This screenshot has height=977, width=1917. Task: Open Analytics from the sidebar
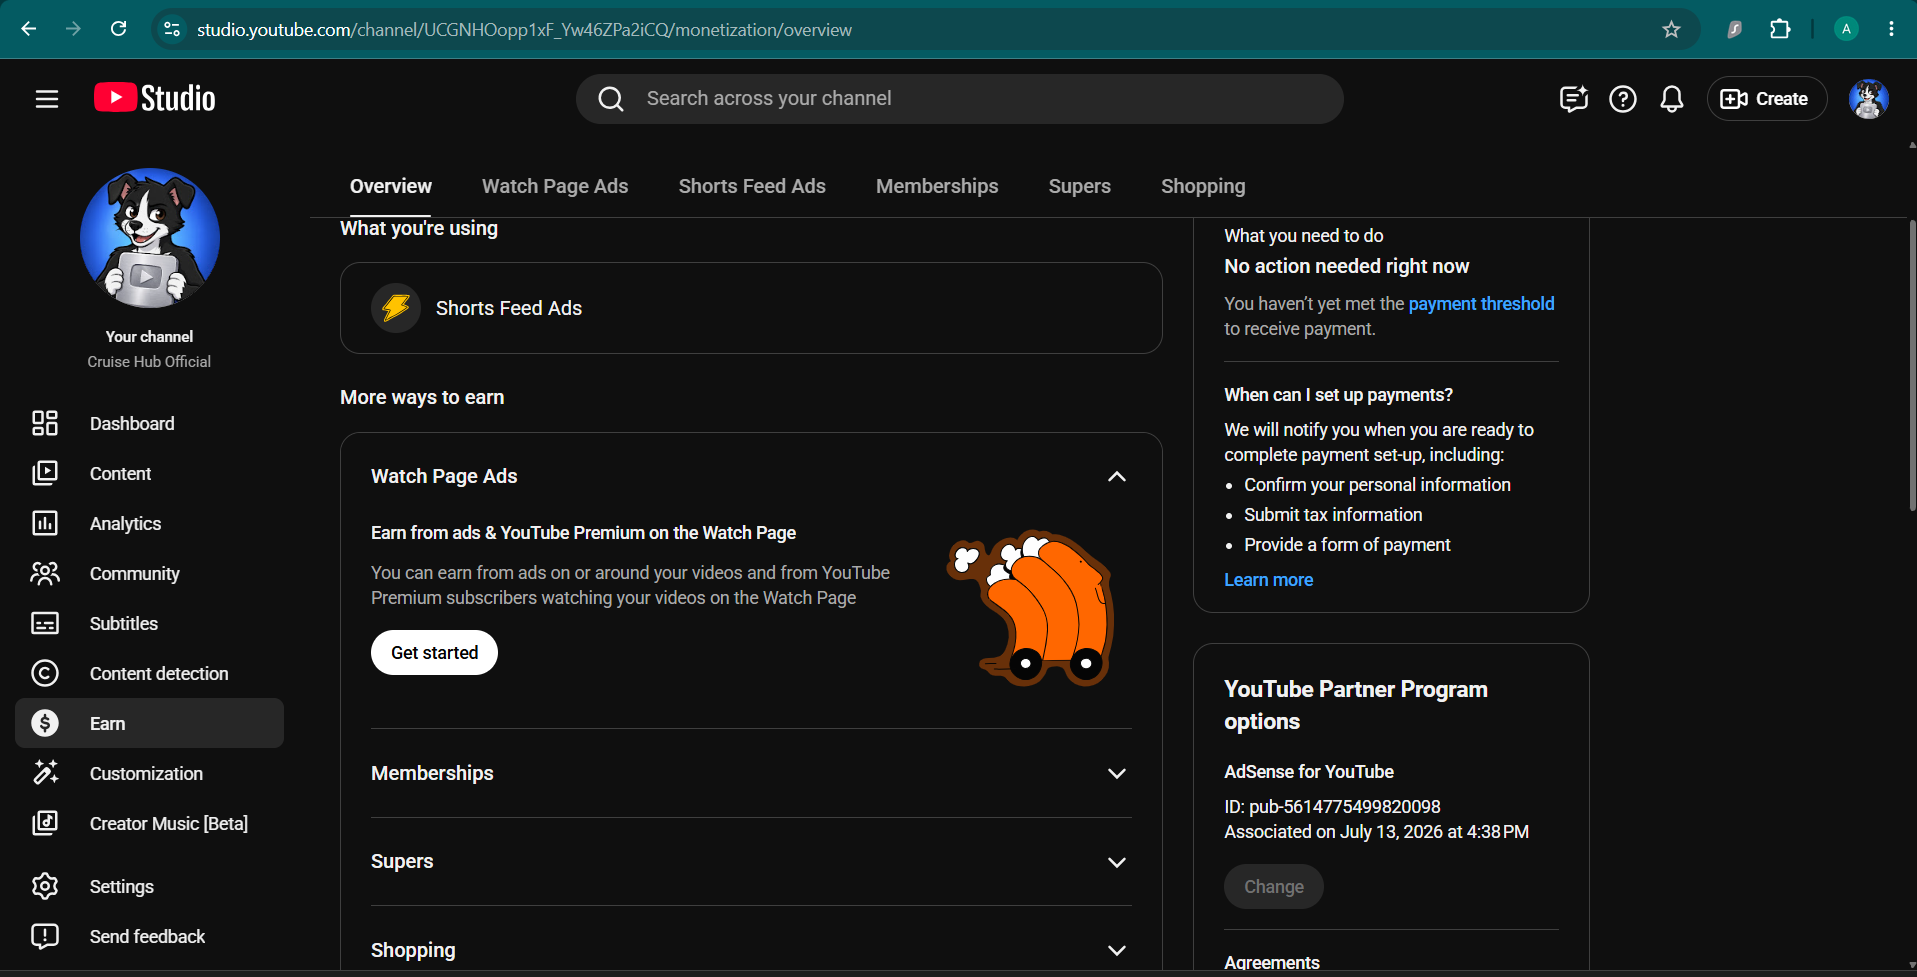[149, 523]
